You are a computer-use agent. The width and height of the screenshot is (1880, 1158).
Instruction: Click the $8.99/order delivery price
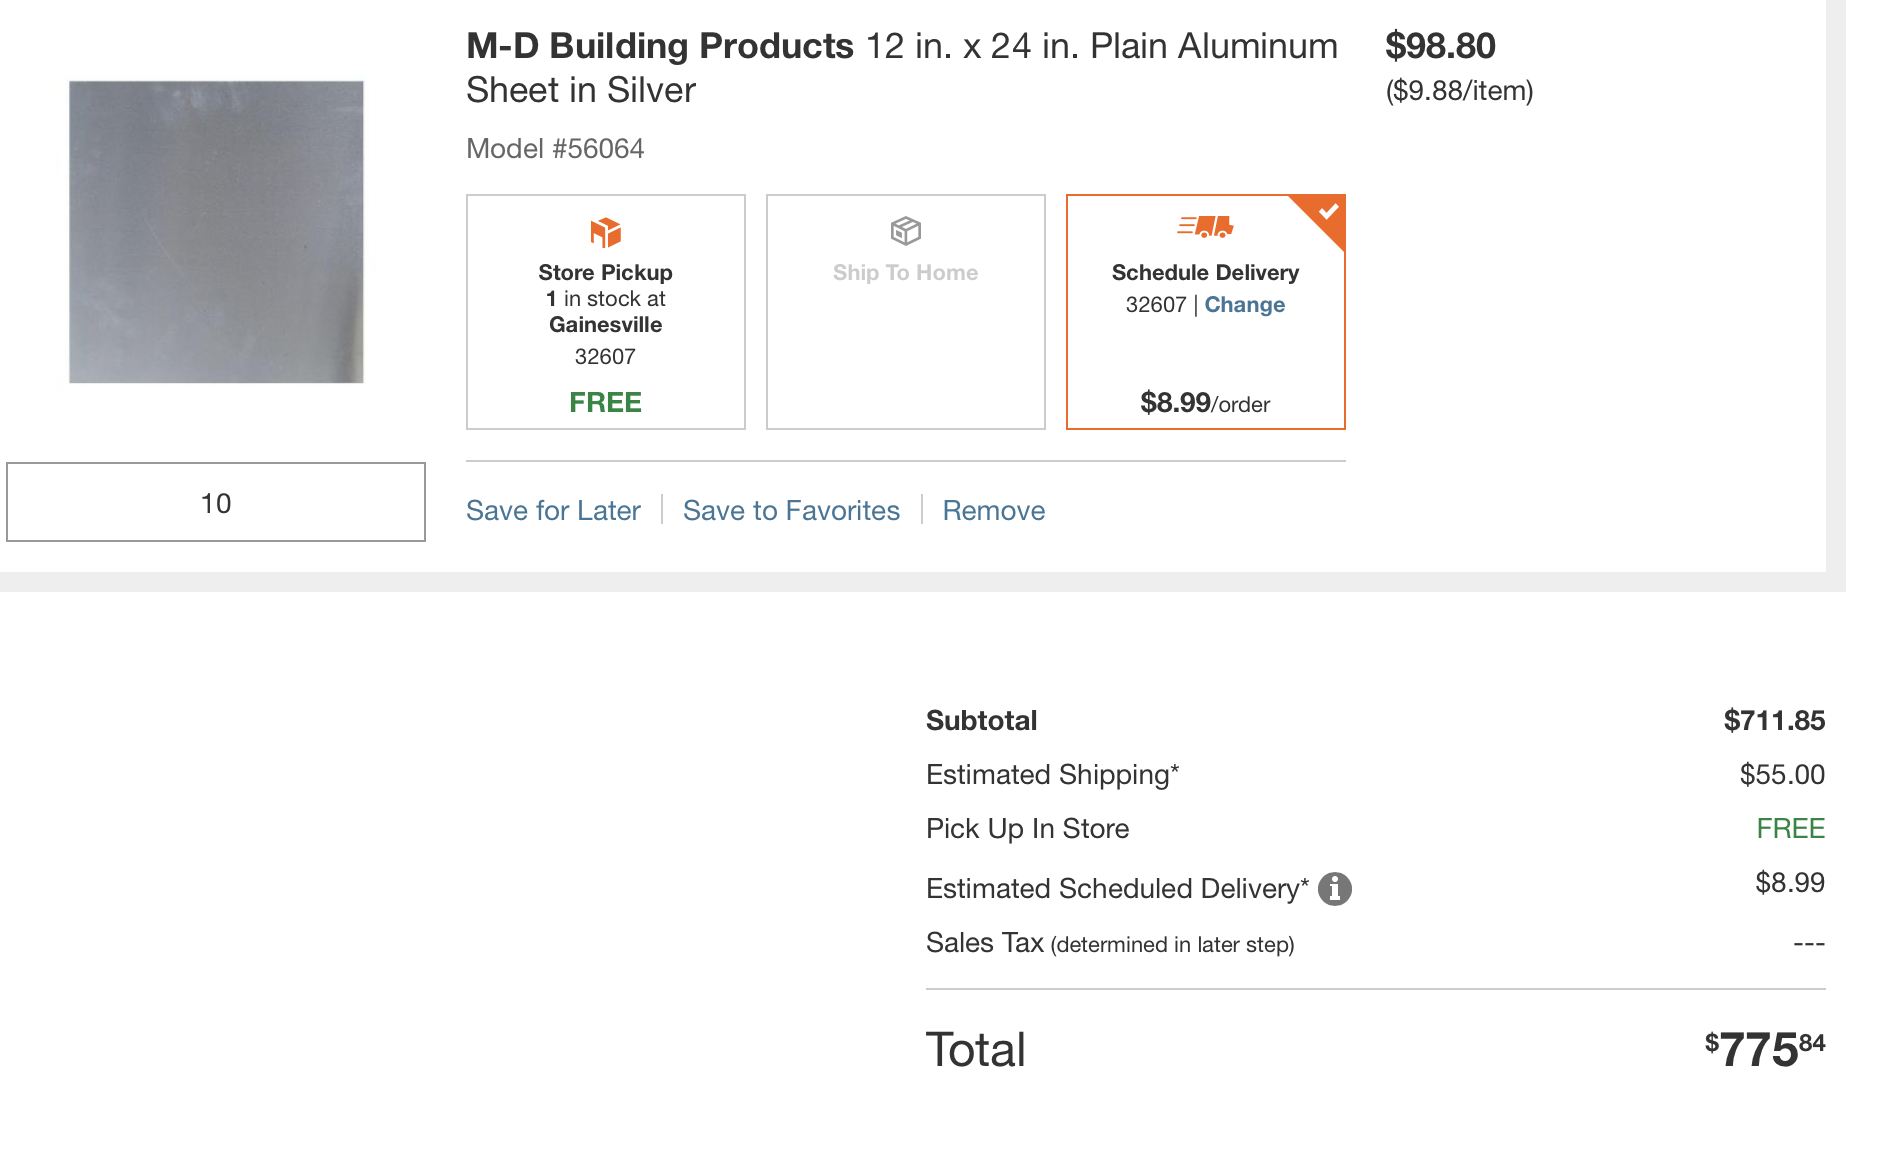click(1205, 403)
